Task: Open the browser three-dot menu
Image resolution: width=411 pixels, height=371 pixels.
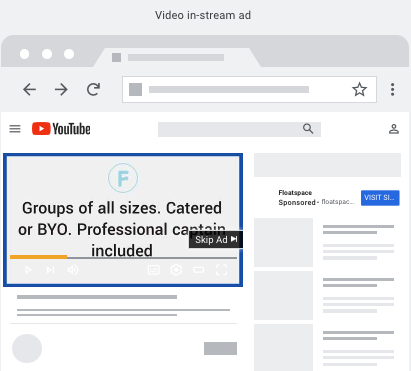Action: pos(393,89)
